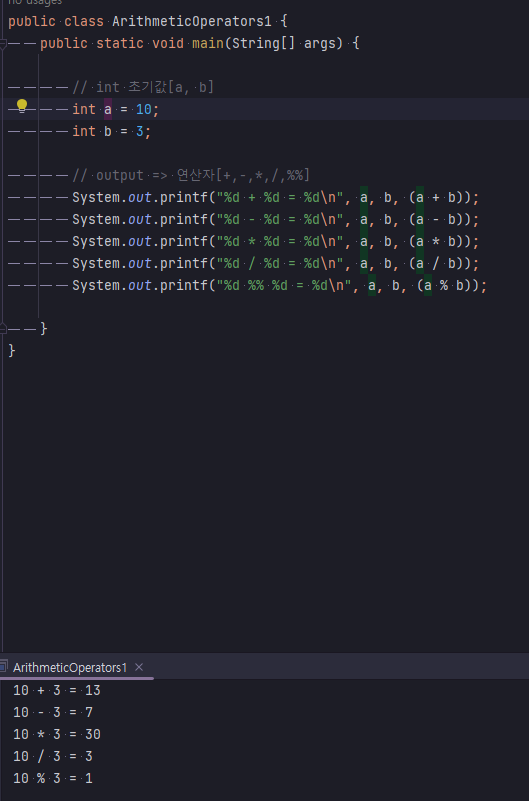The image size is (529, 801).
Task: Click output line '10 / 3 = 3'
Action: (x=53, y=757)
